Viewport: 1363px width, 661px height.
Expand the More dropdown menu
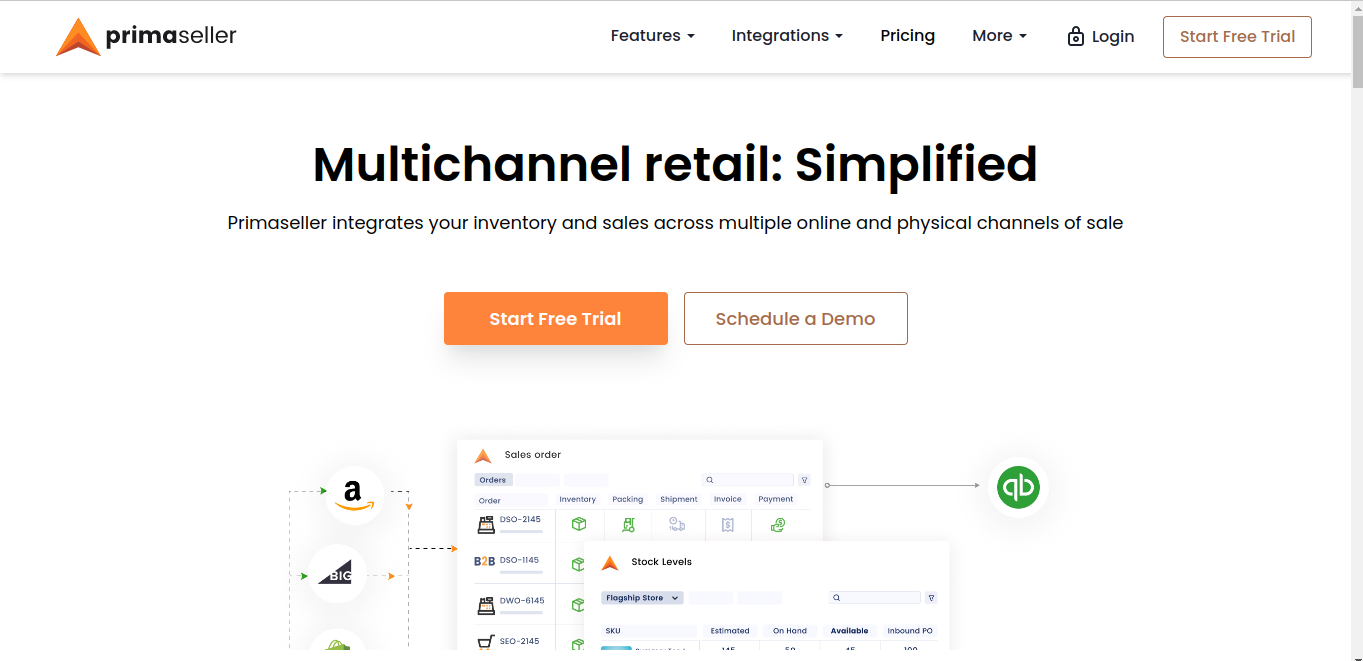999,36
